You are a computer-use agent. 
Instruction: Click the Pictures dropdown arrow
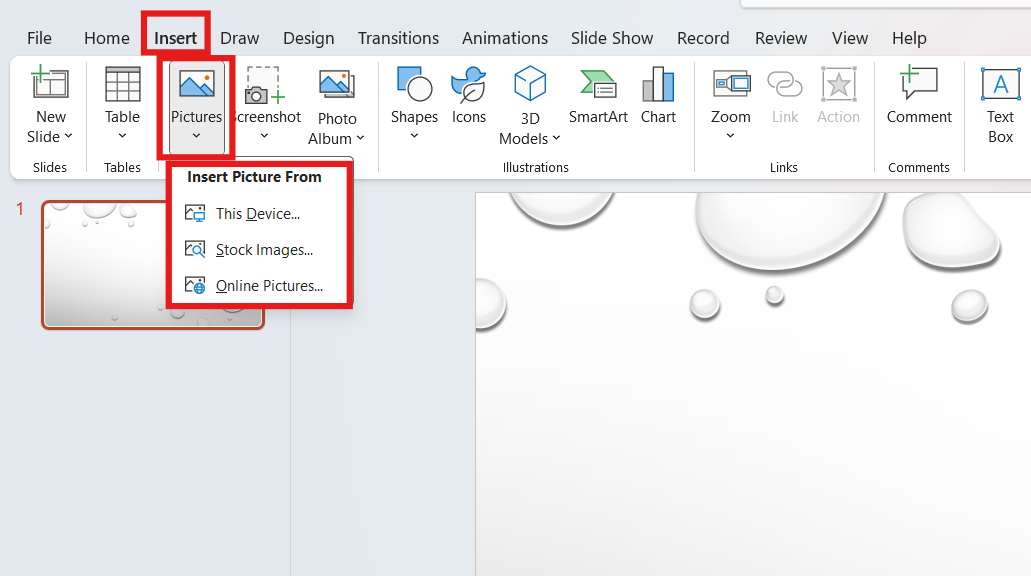point(196,138)
